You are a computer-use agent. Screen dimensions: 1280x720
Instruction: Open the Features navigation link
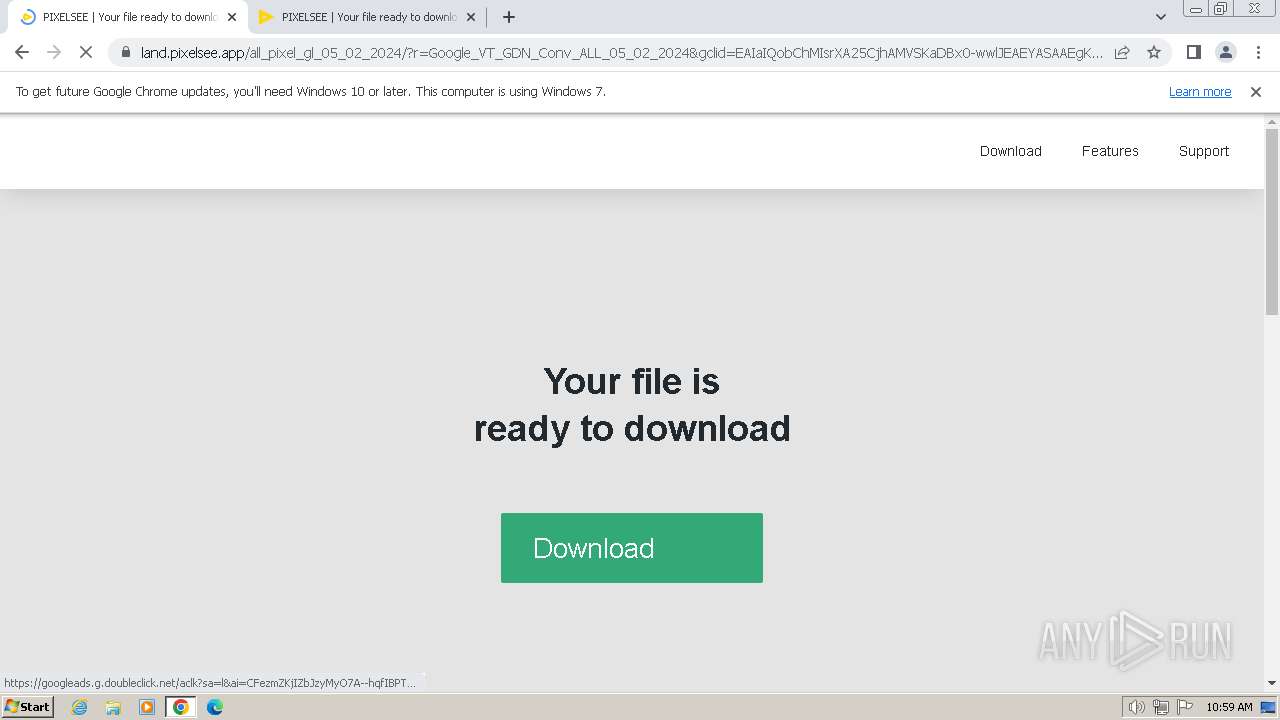click(x=1110, y=151)
